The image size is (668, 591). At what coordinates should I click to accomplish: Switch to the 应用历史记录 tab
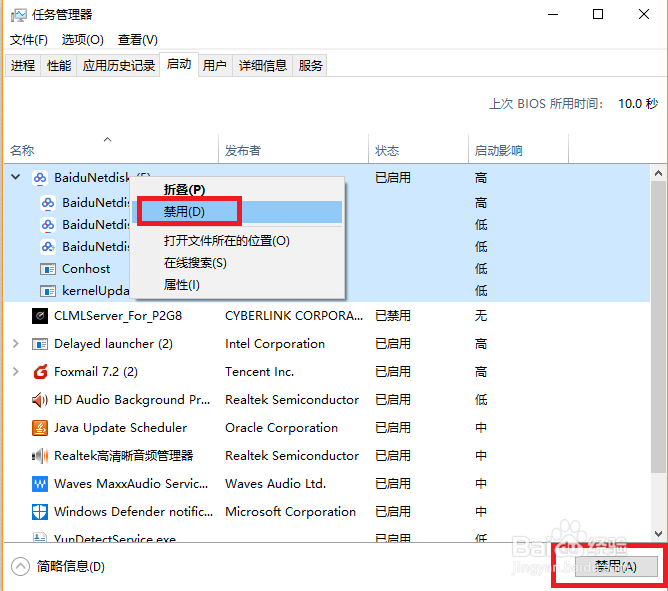click(x=118, y=66)
